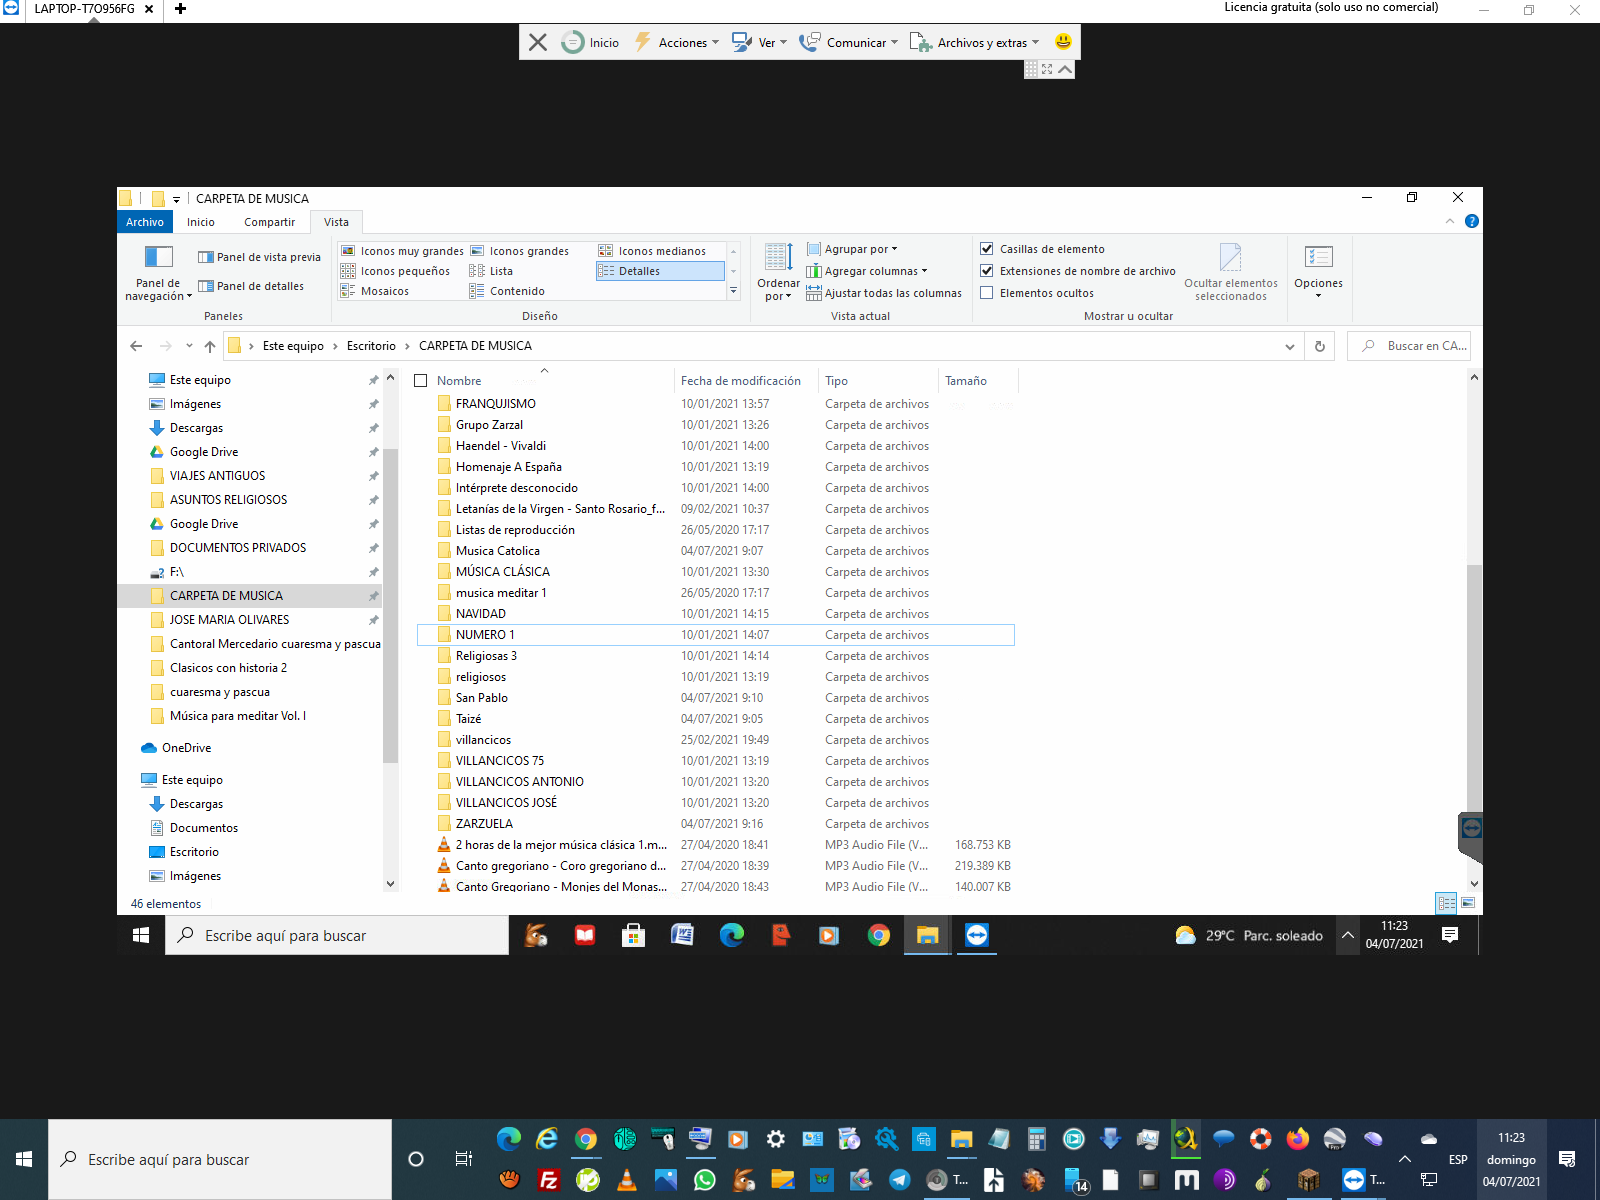Click the refresh button beside address bar

click(1320, 346)
